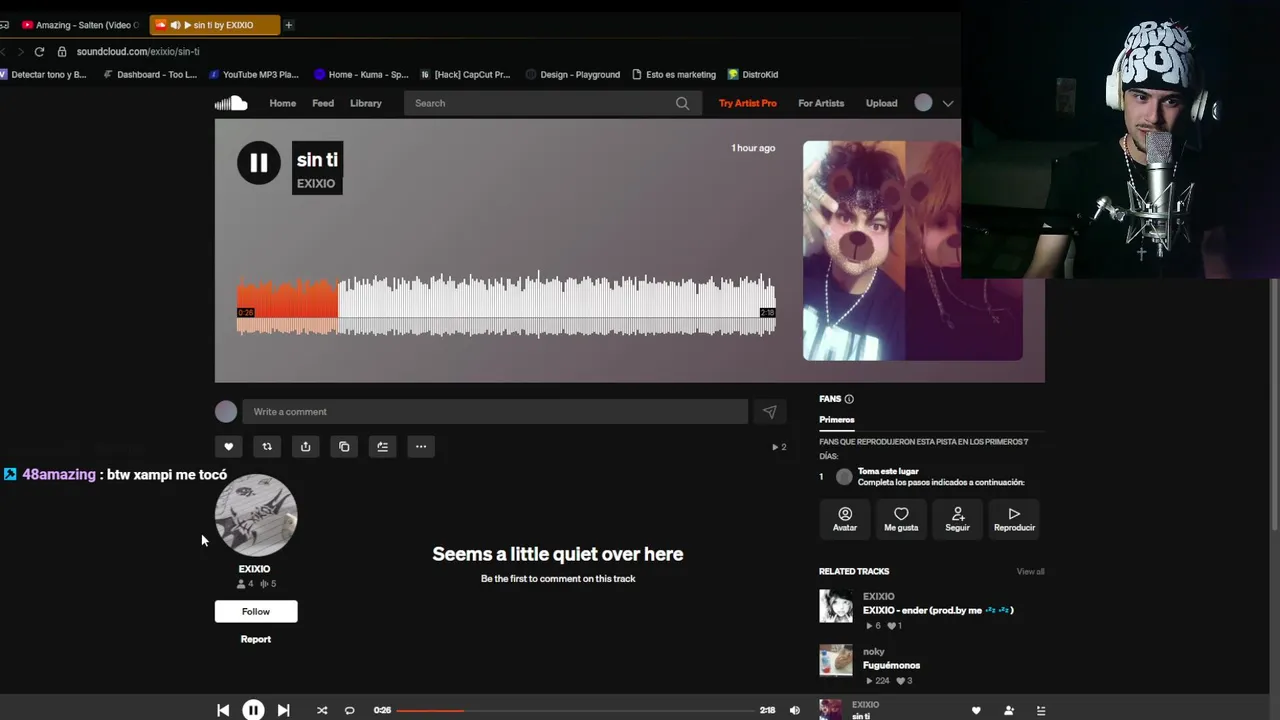Add the track to Next up queue icon
This screenshot has height=720, width=1280.
(382, 447)
